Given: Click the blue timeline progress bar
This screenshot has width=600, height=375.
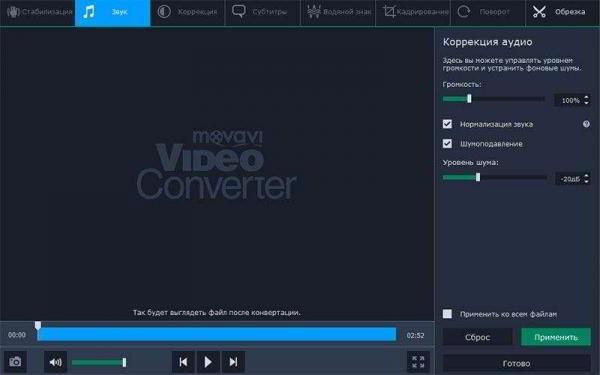Looking at the screenshot, I should coord(217,334).
